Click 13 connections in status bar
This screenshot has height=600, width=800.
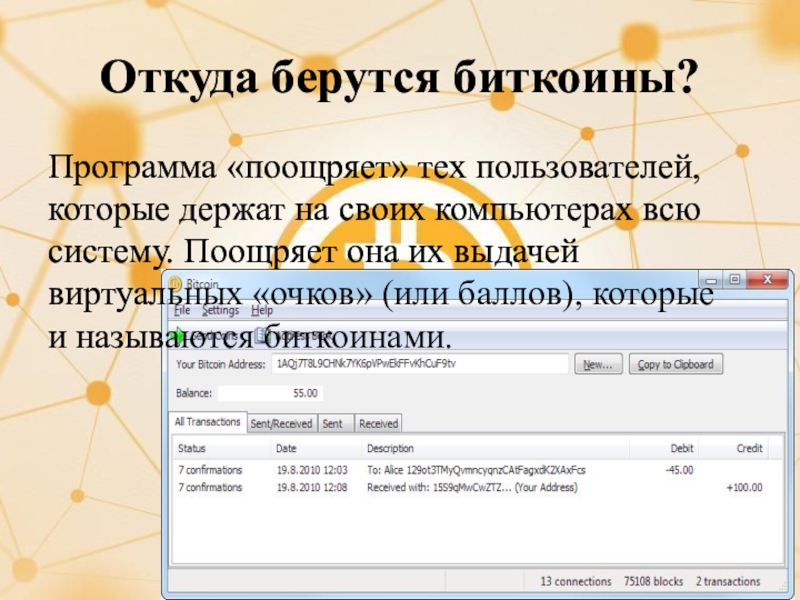[x=576, y=582]
